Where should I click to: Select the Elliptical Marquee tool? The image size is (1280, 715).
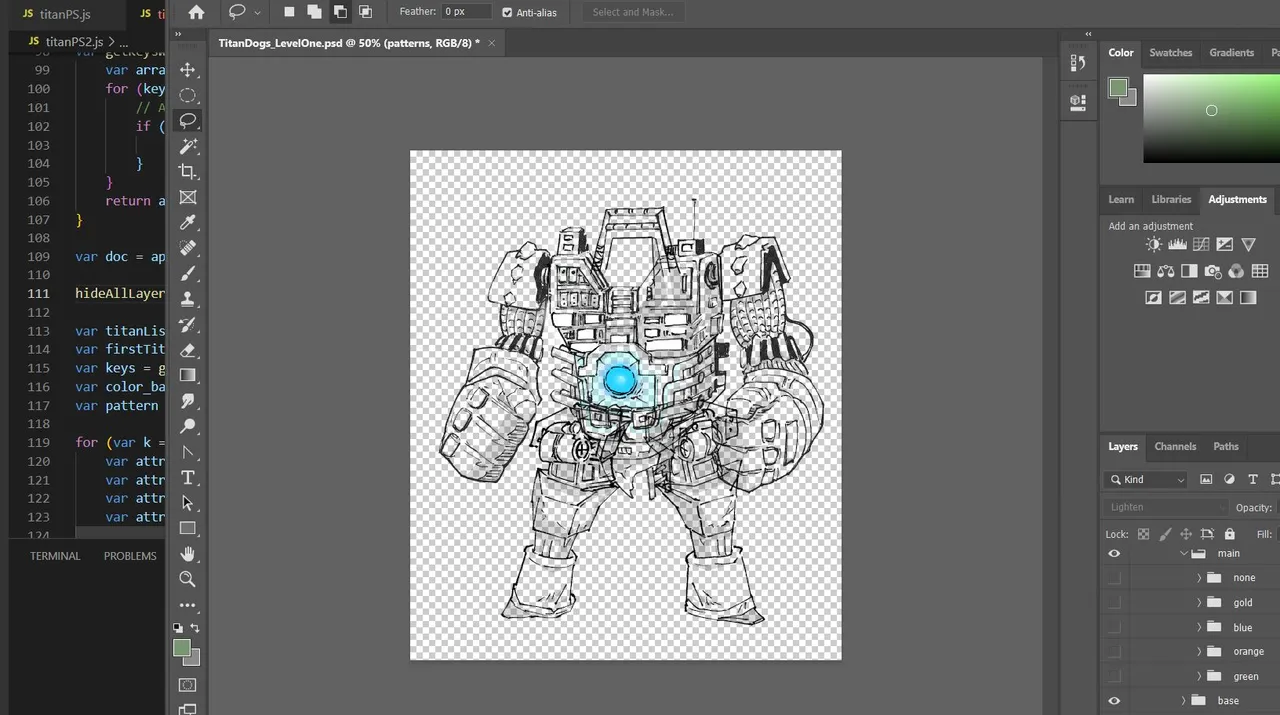[187, 95]
